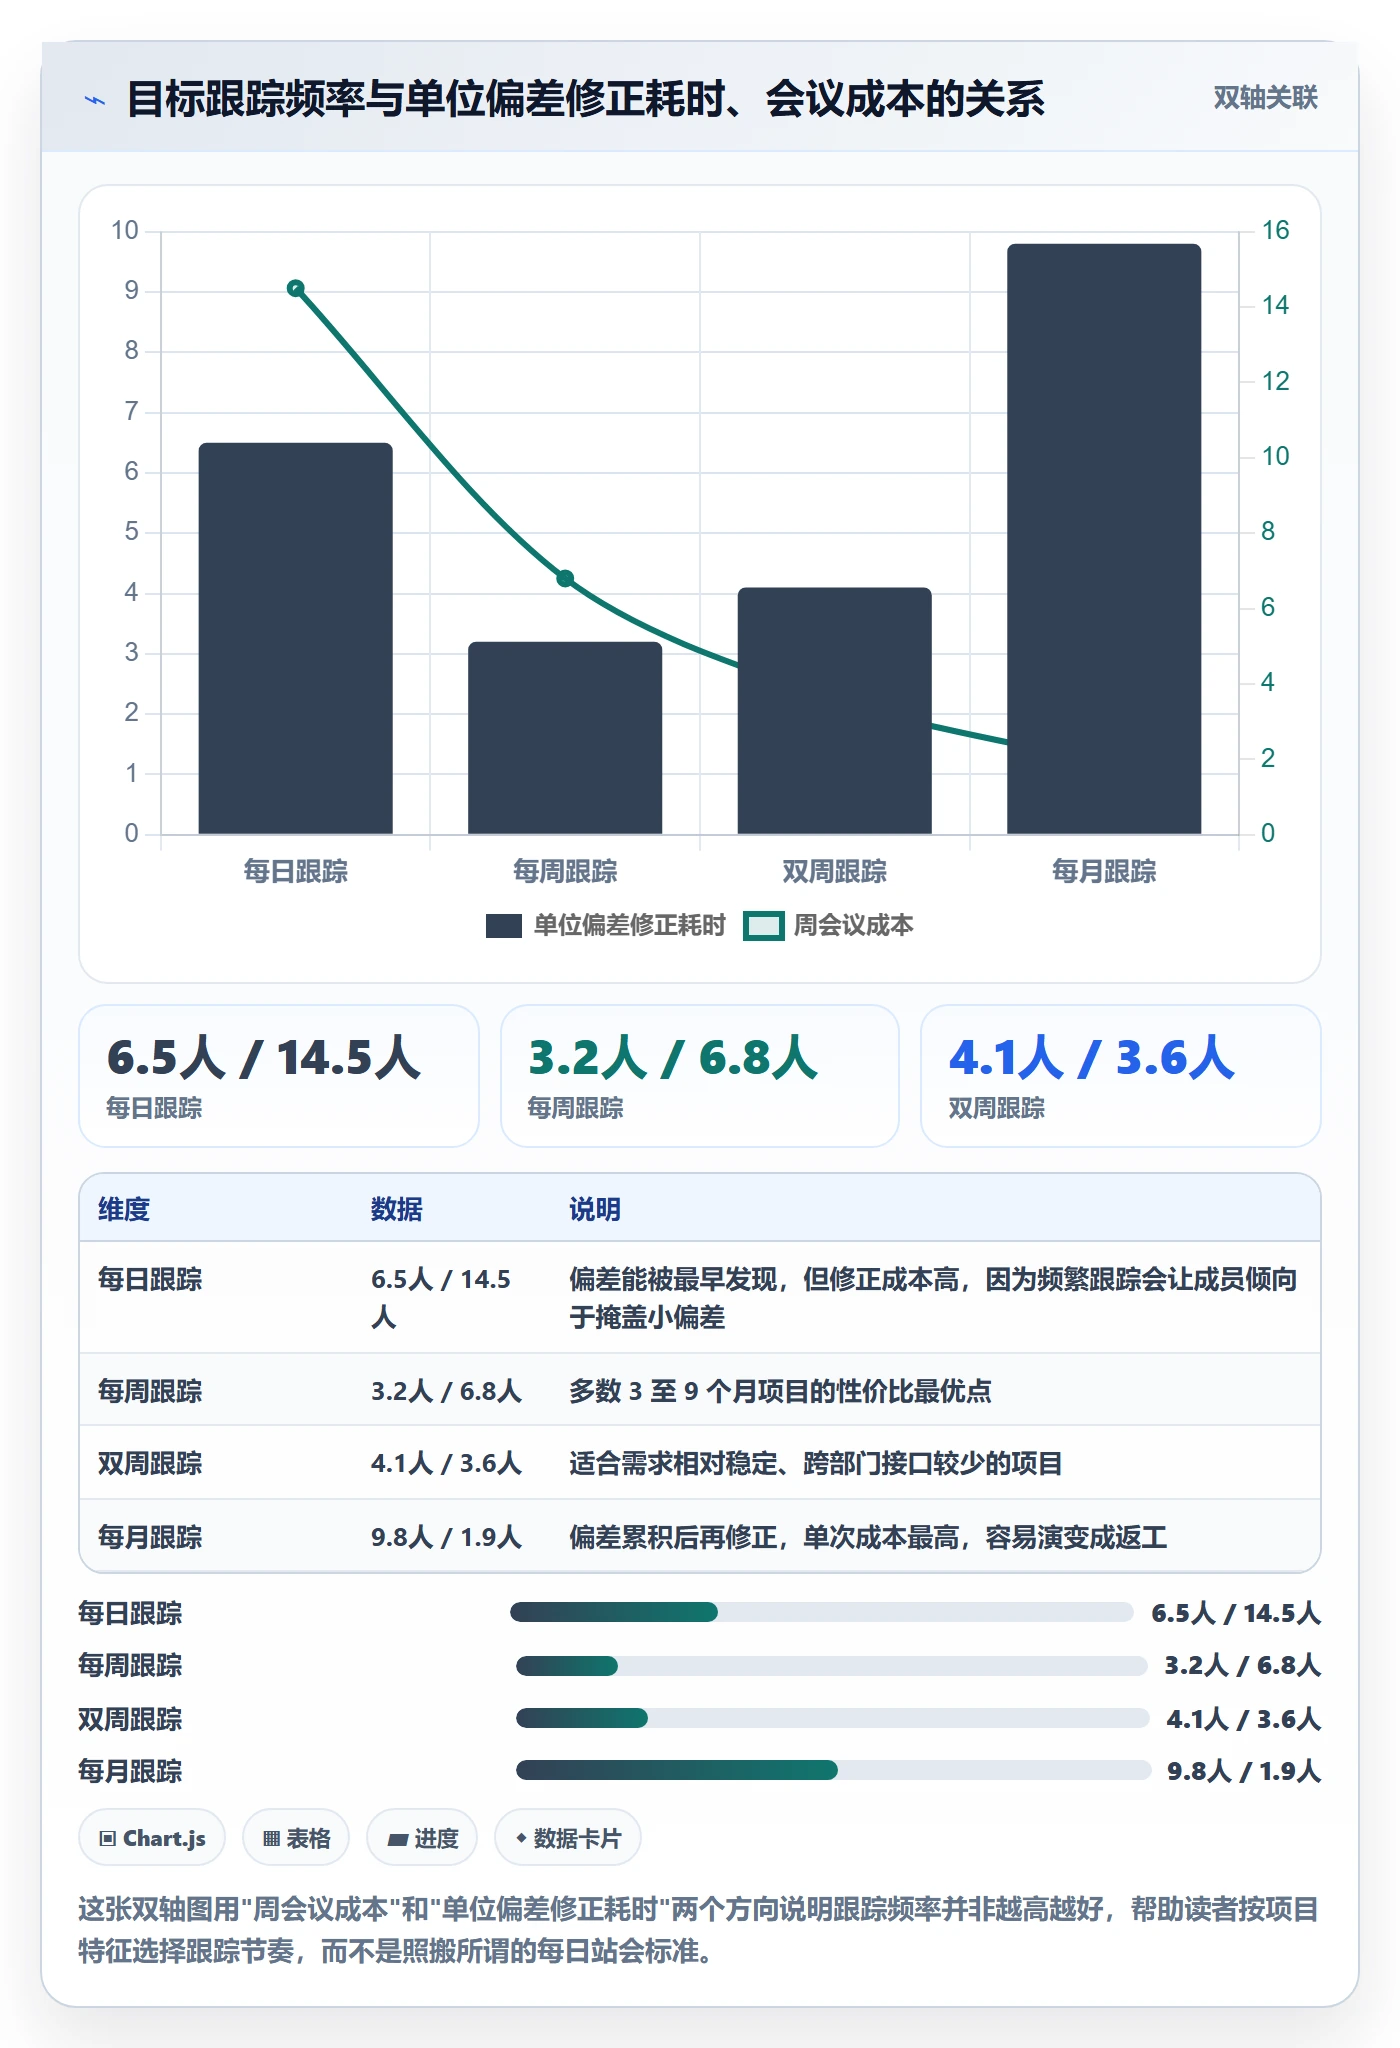Image resolution: width=1400 pixels, height=2048 pixels.
Task: Select the 每月跟踪 table row label
Action: tap(150, 1537)
